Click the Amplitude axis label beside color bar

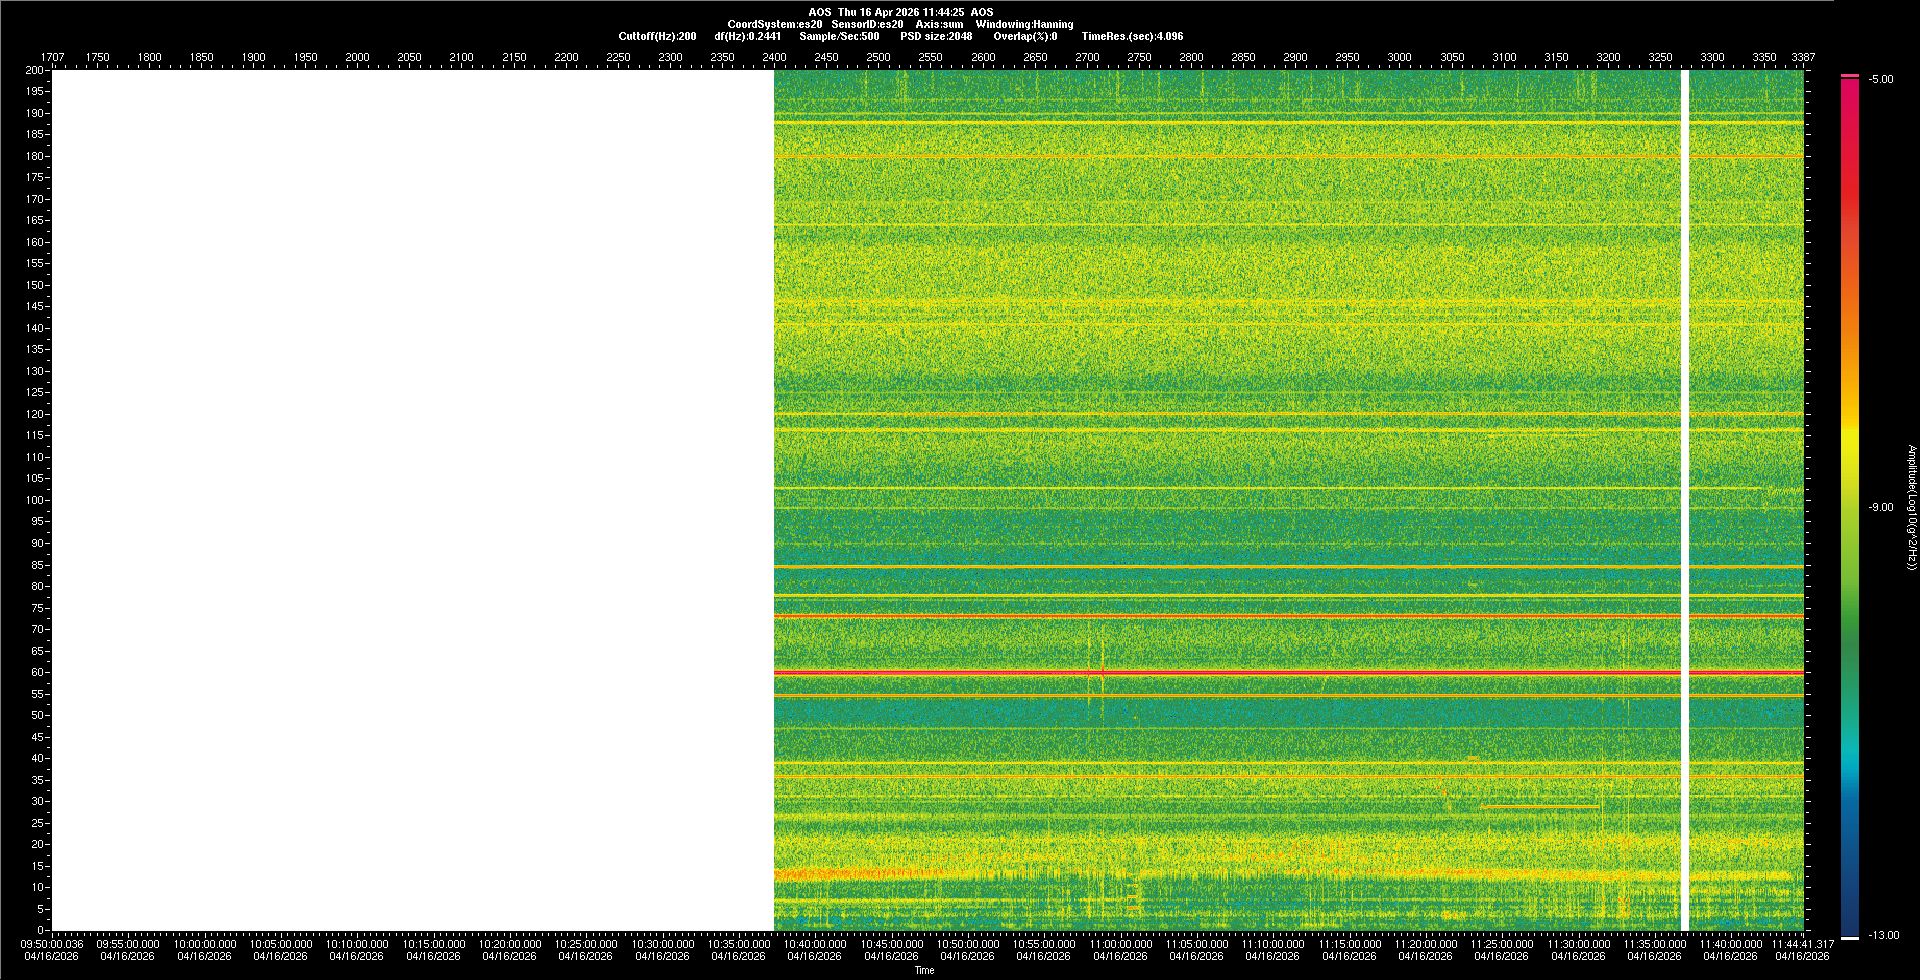click(x=1911, y=507)
